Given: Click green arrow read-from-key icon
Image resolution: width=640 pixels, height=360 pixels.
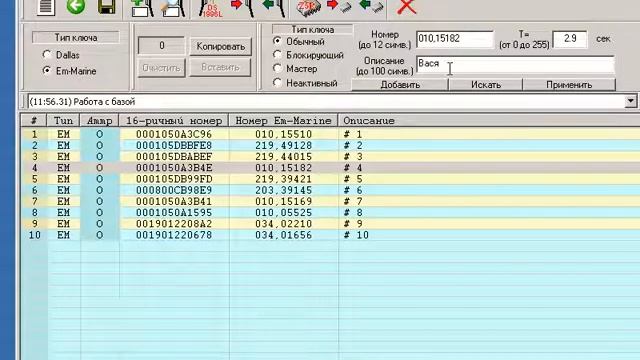Looking at the screenshot, I should click(273, 8).
